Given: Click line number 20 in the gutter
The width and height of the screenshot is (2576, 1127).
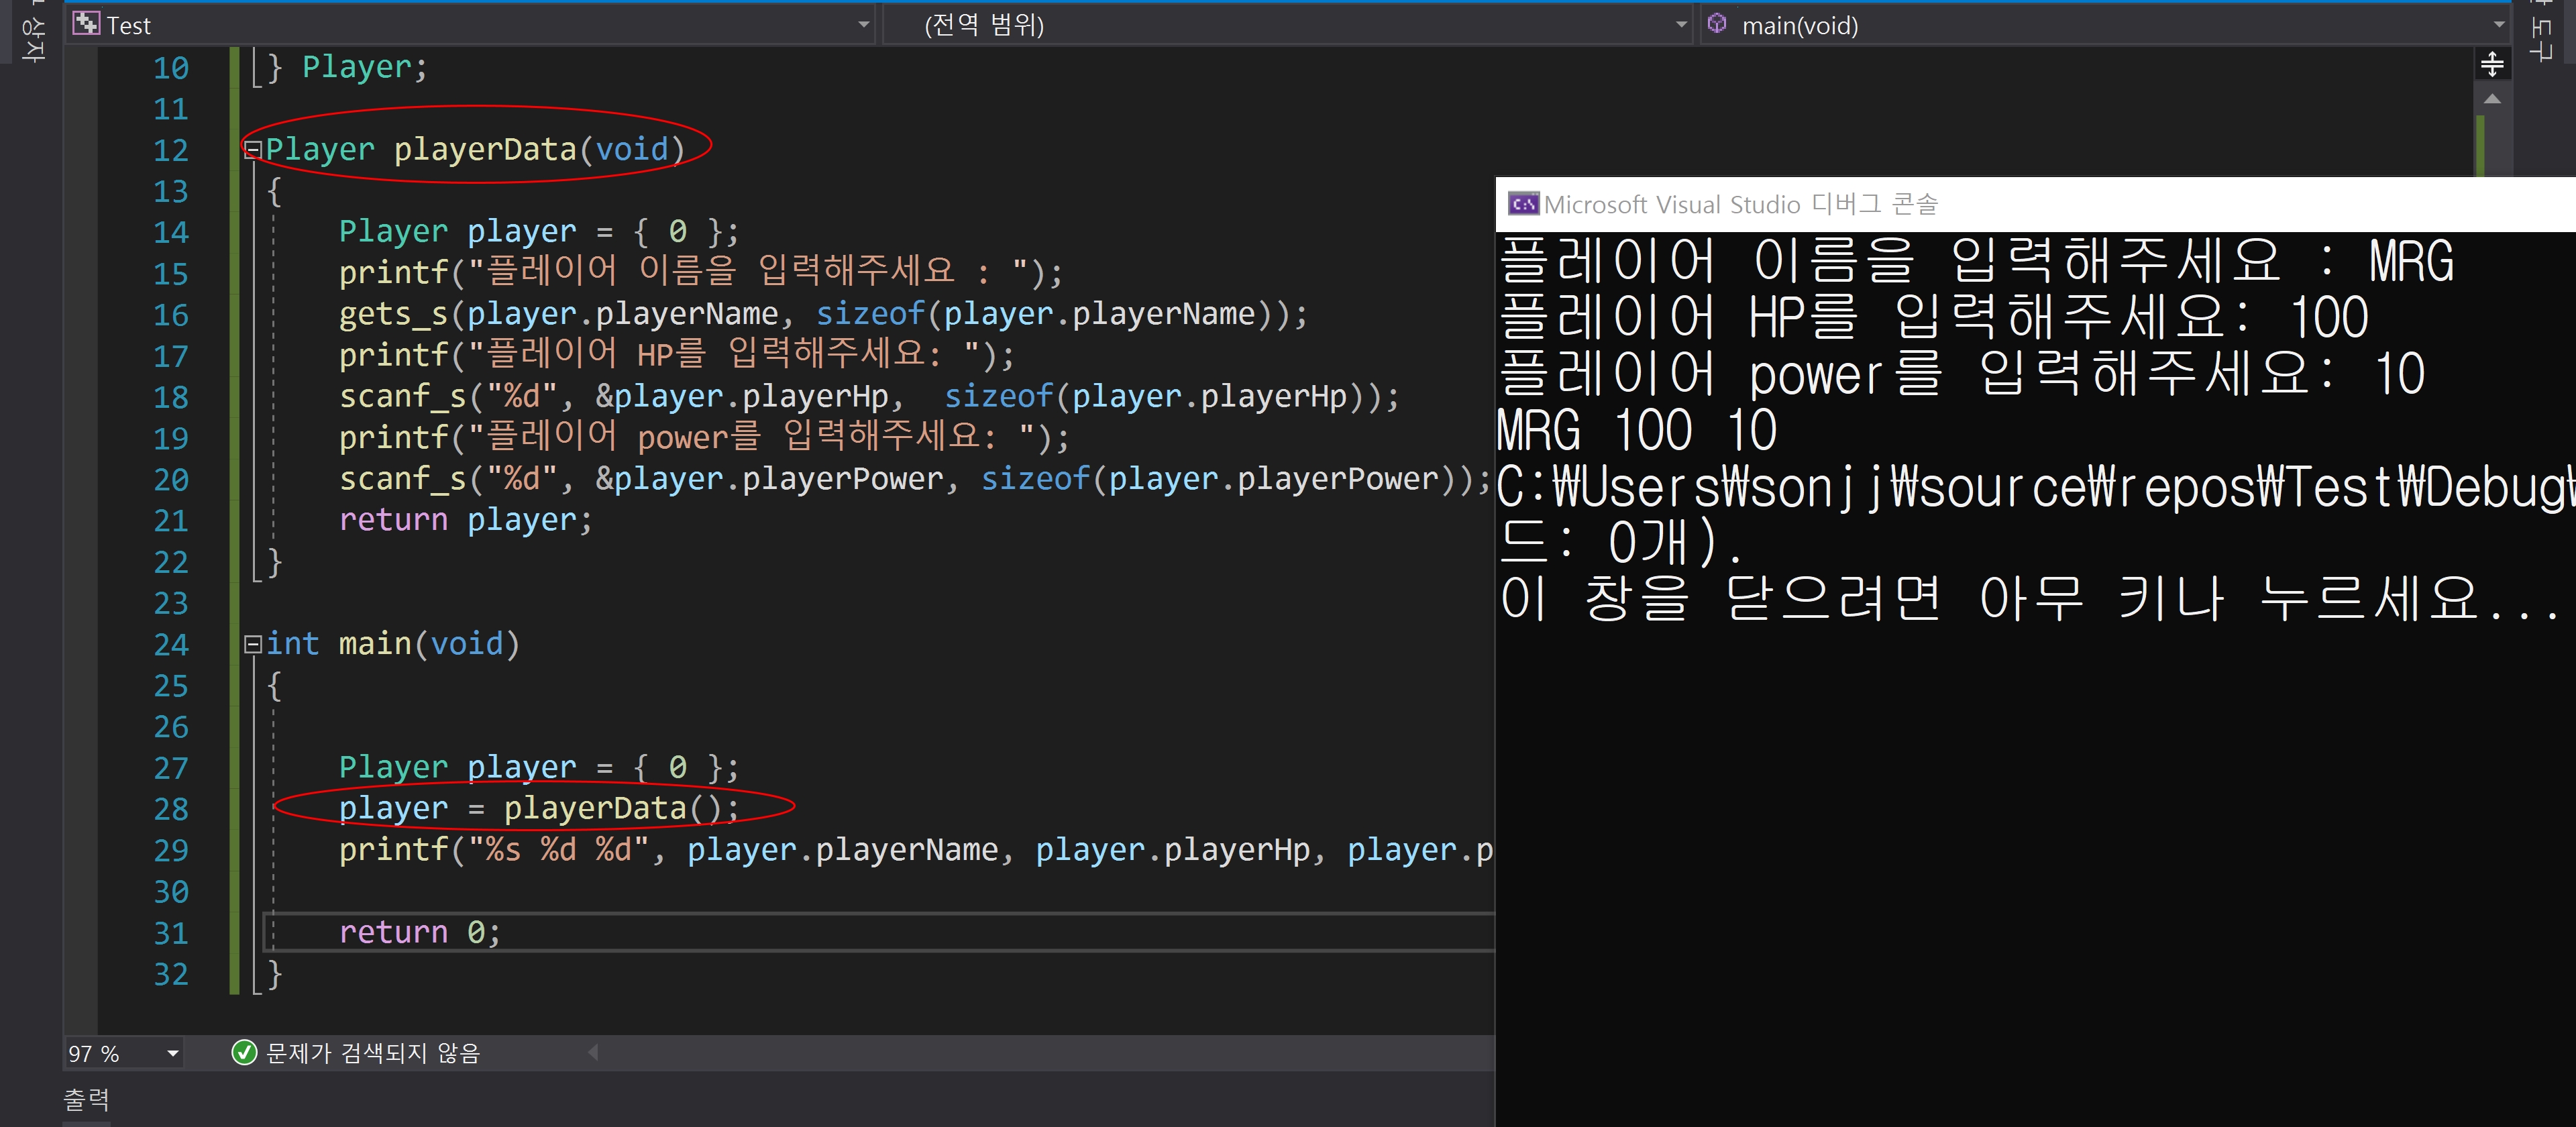Looking at the screenshot, I should pos(171,480).
